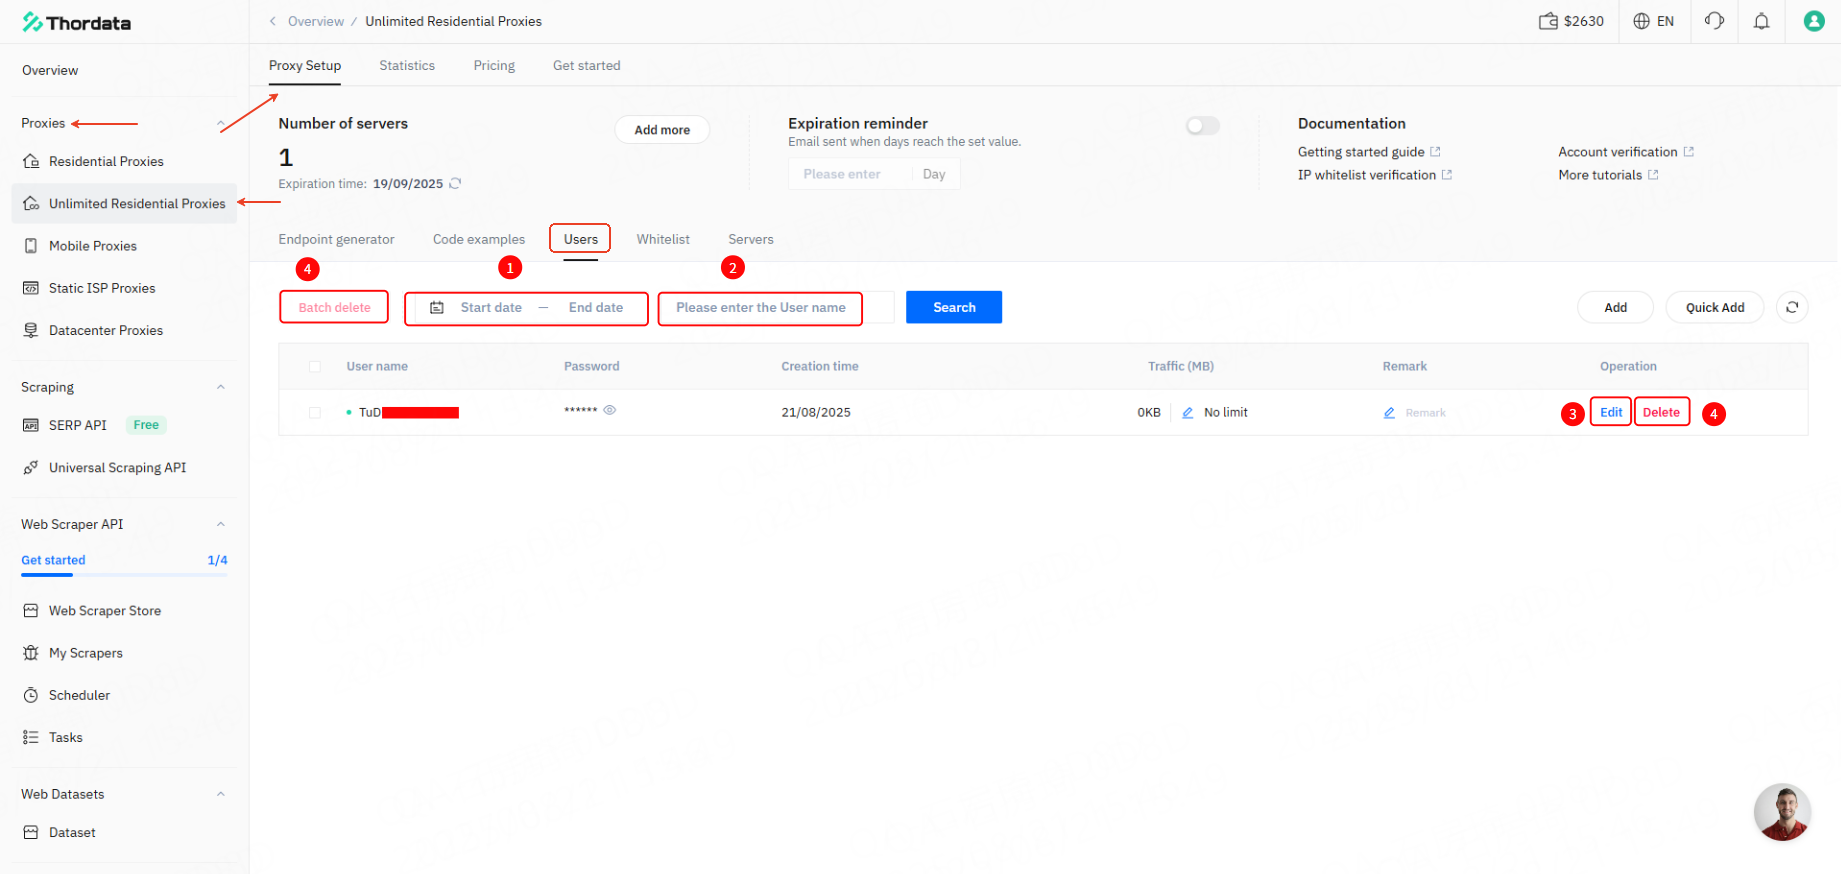Viewport: 1841px width, 874px height.
Task: Delete the TuD user
Action: click(x=1662, y=412)
